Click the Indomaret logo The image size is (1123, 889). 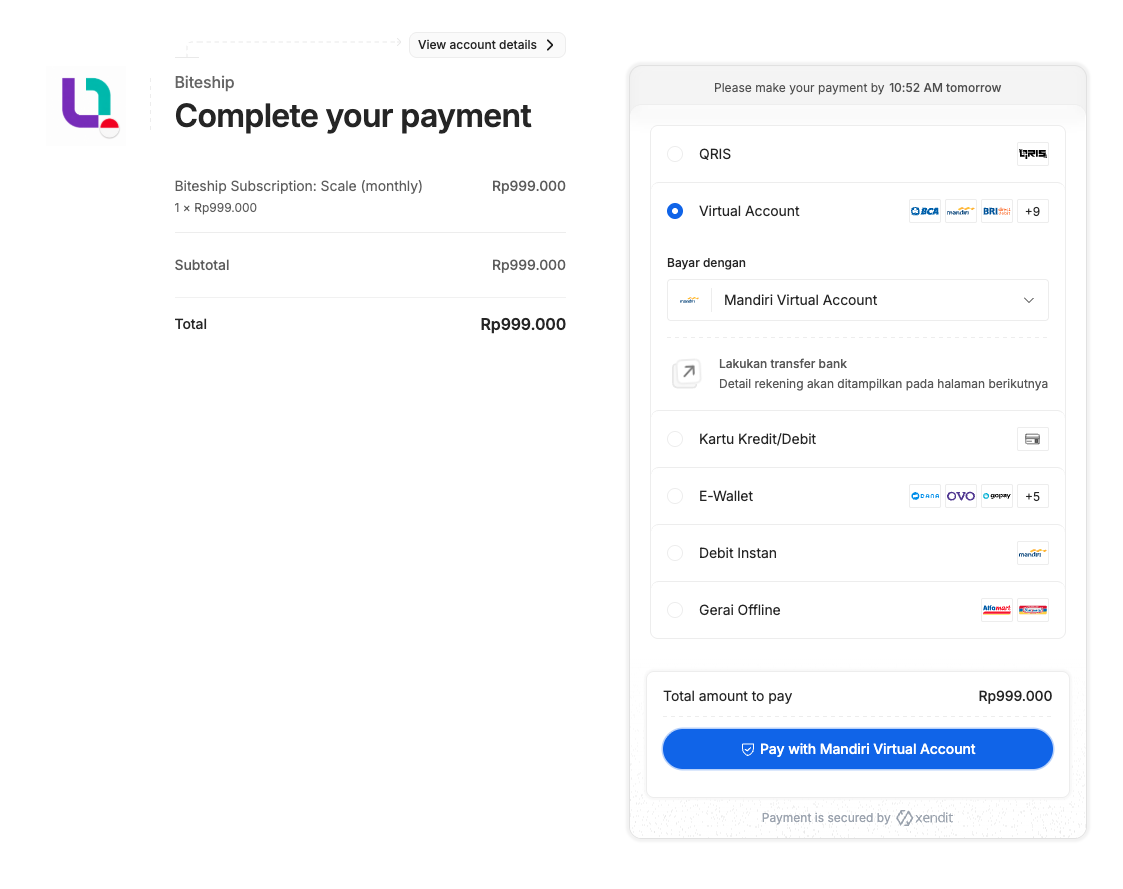(x=1033, y=610)
